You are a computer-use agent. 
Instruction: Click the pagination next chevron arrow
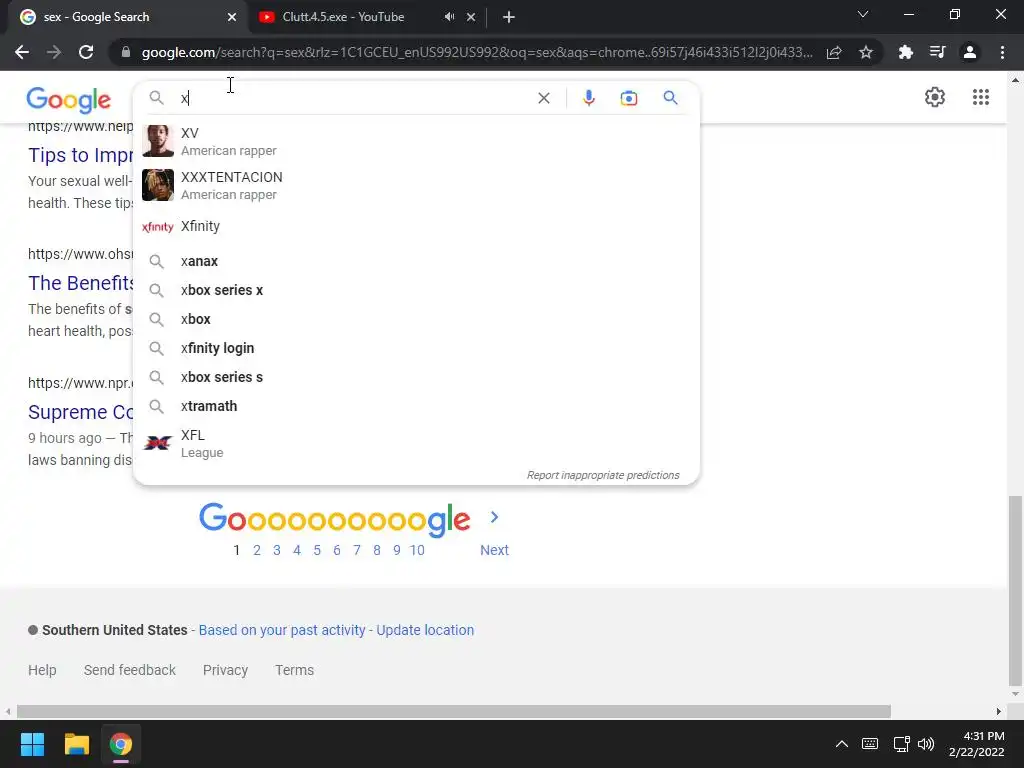coord(494,517)
